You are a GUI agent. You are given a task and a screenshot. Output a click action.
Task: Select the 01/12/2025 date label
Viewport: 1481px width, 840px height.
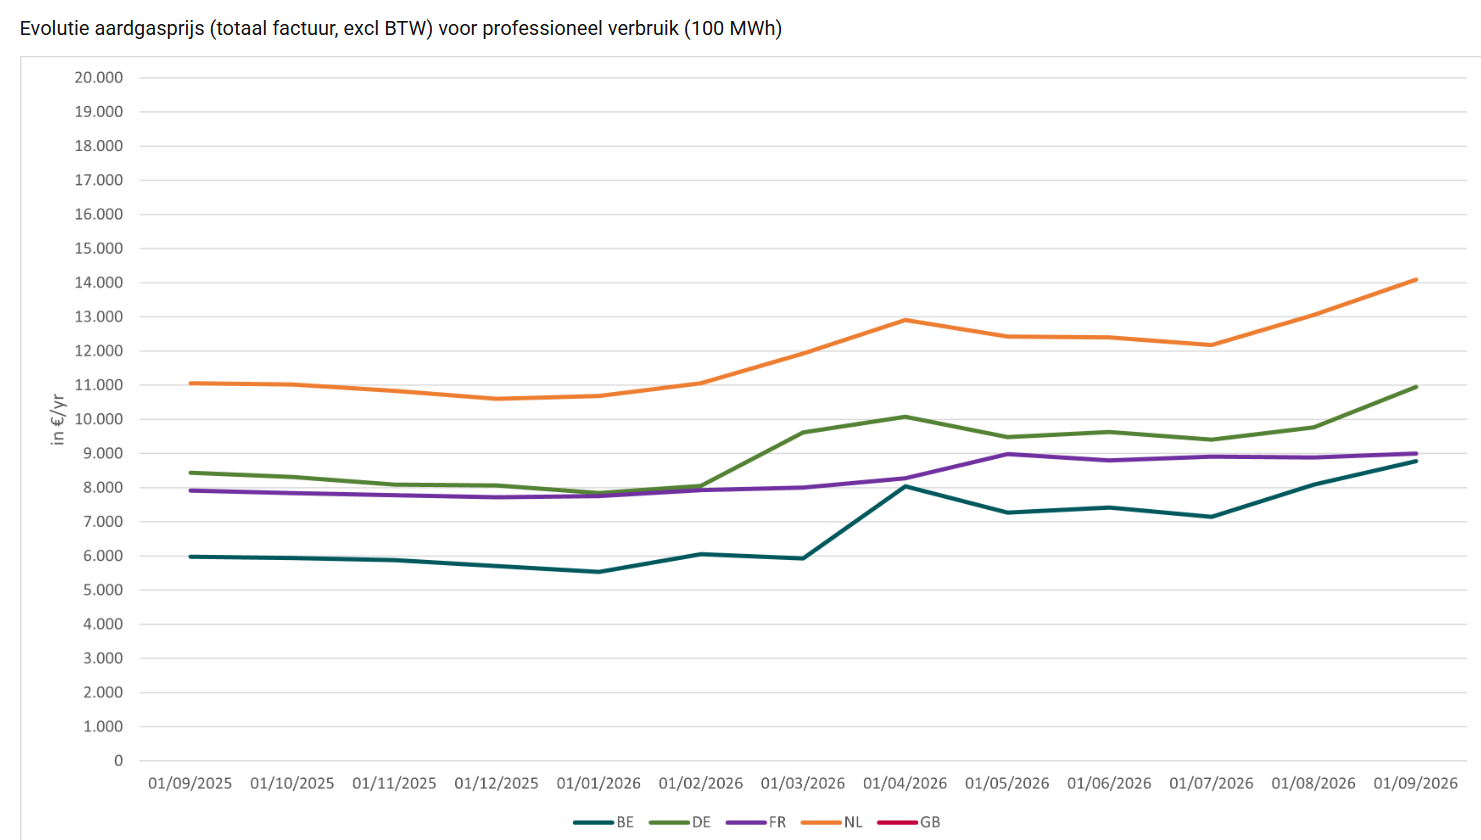pos(496,783)
